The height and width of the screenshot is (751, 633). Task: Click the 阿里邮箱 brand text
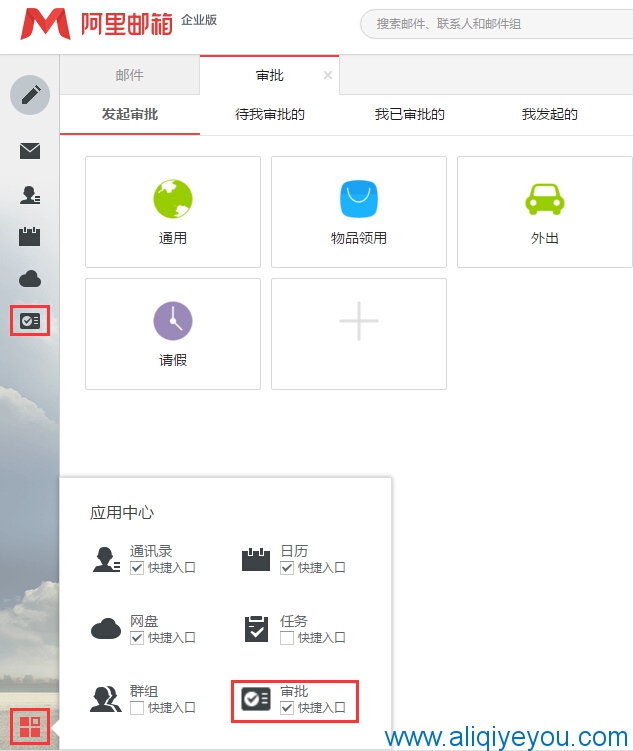click(x=126, y=24)
